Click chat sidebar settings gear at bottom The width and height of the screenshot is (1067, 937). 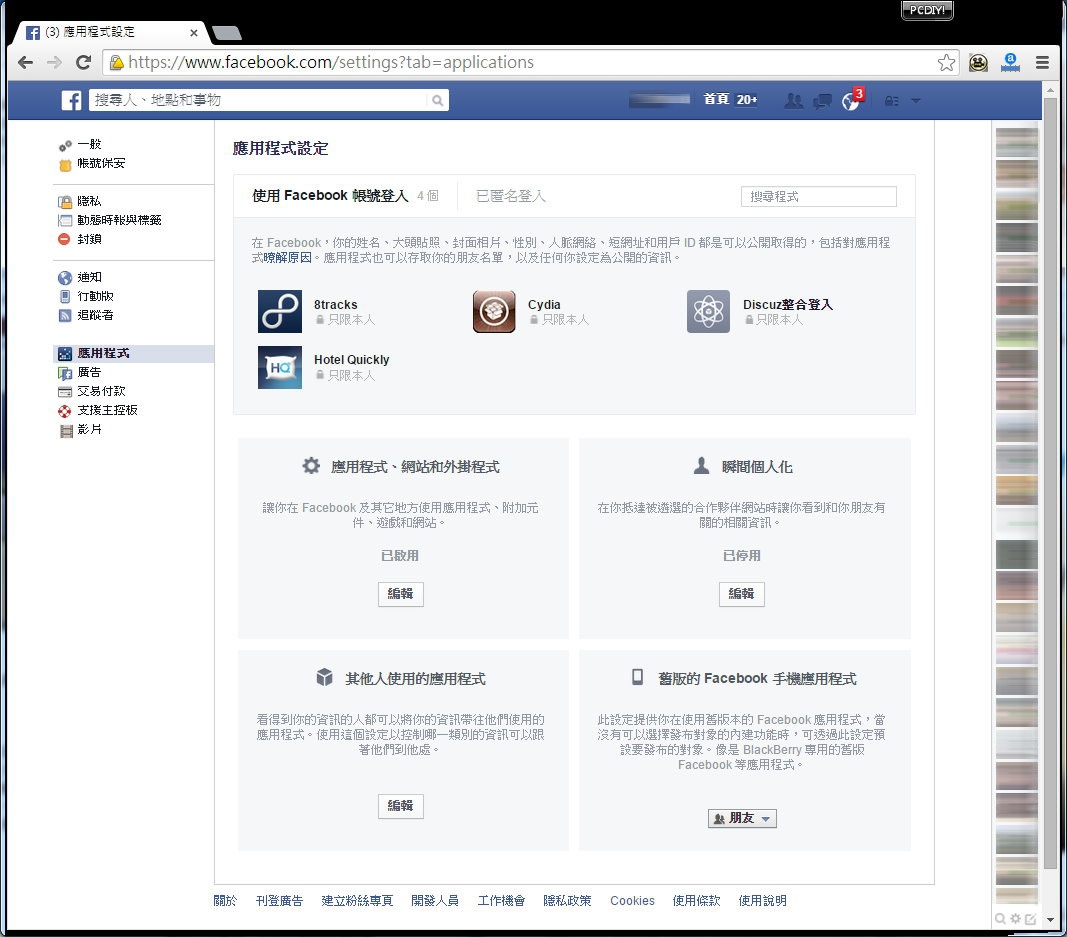[x=1015, y=919]
